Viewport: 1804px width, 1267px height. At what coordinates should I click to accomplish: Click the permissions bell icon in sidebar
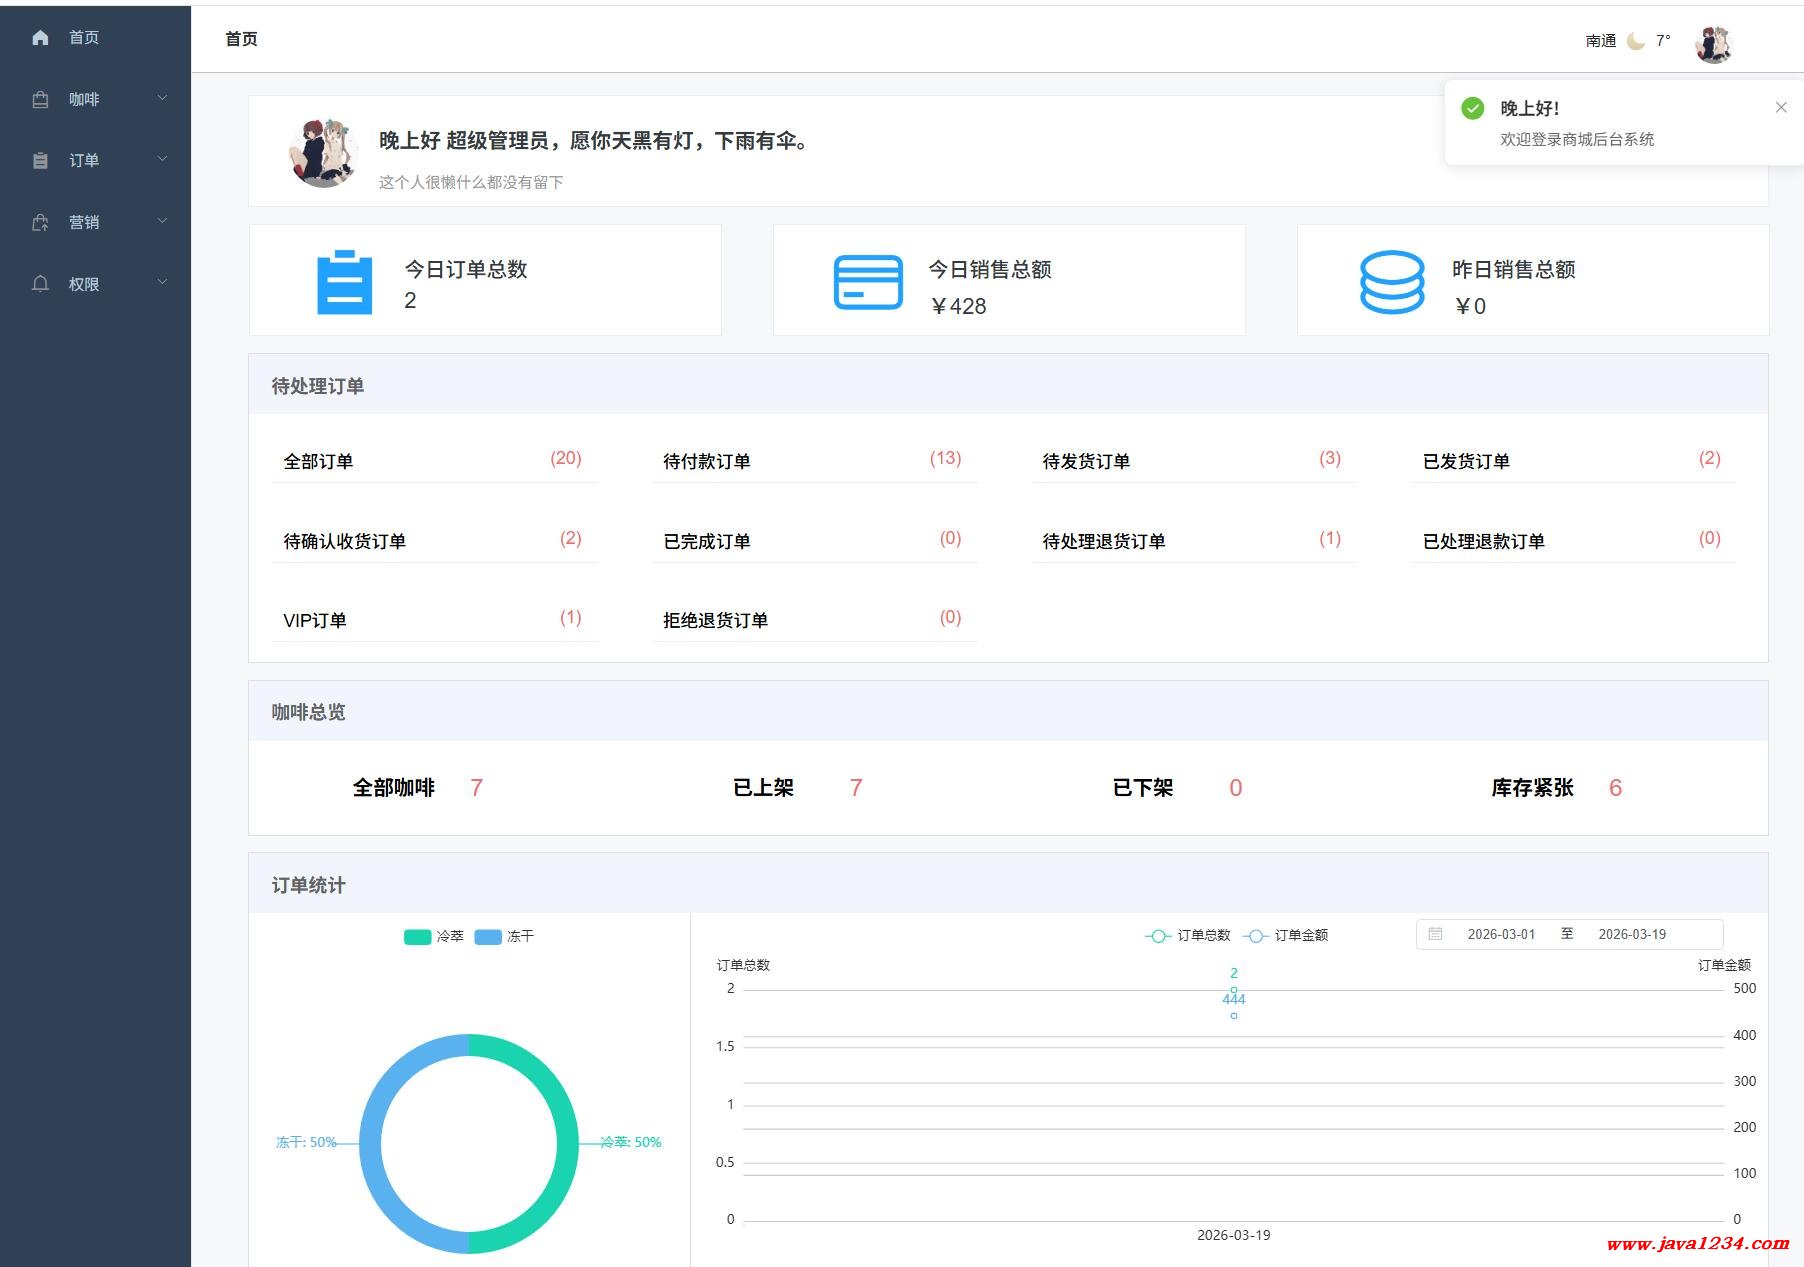(x=40, y=284)
